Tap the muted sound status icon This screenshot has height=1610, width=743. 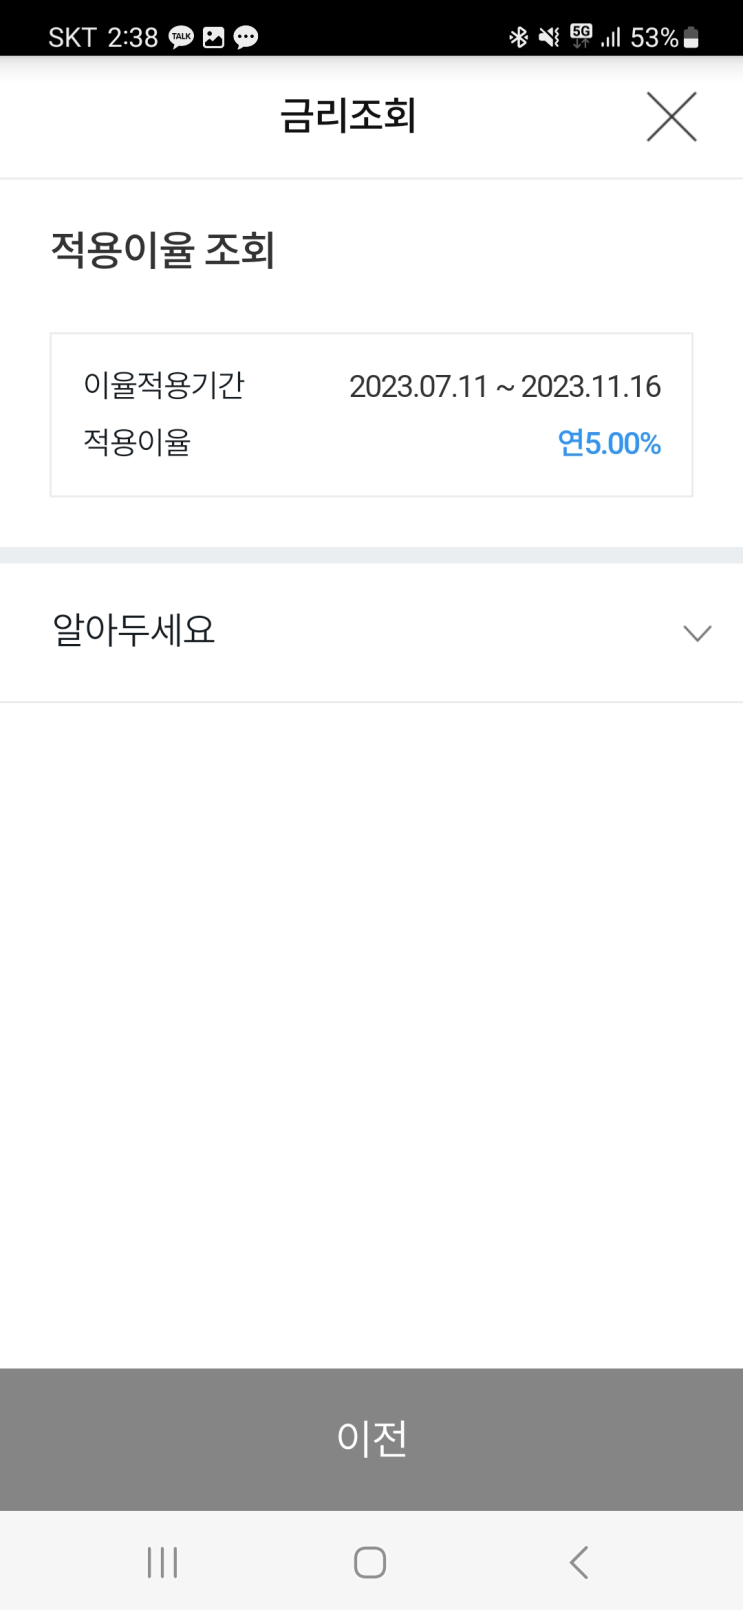549,38
